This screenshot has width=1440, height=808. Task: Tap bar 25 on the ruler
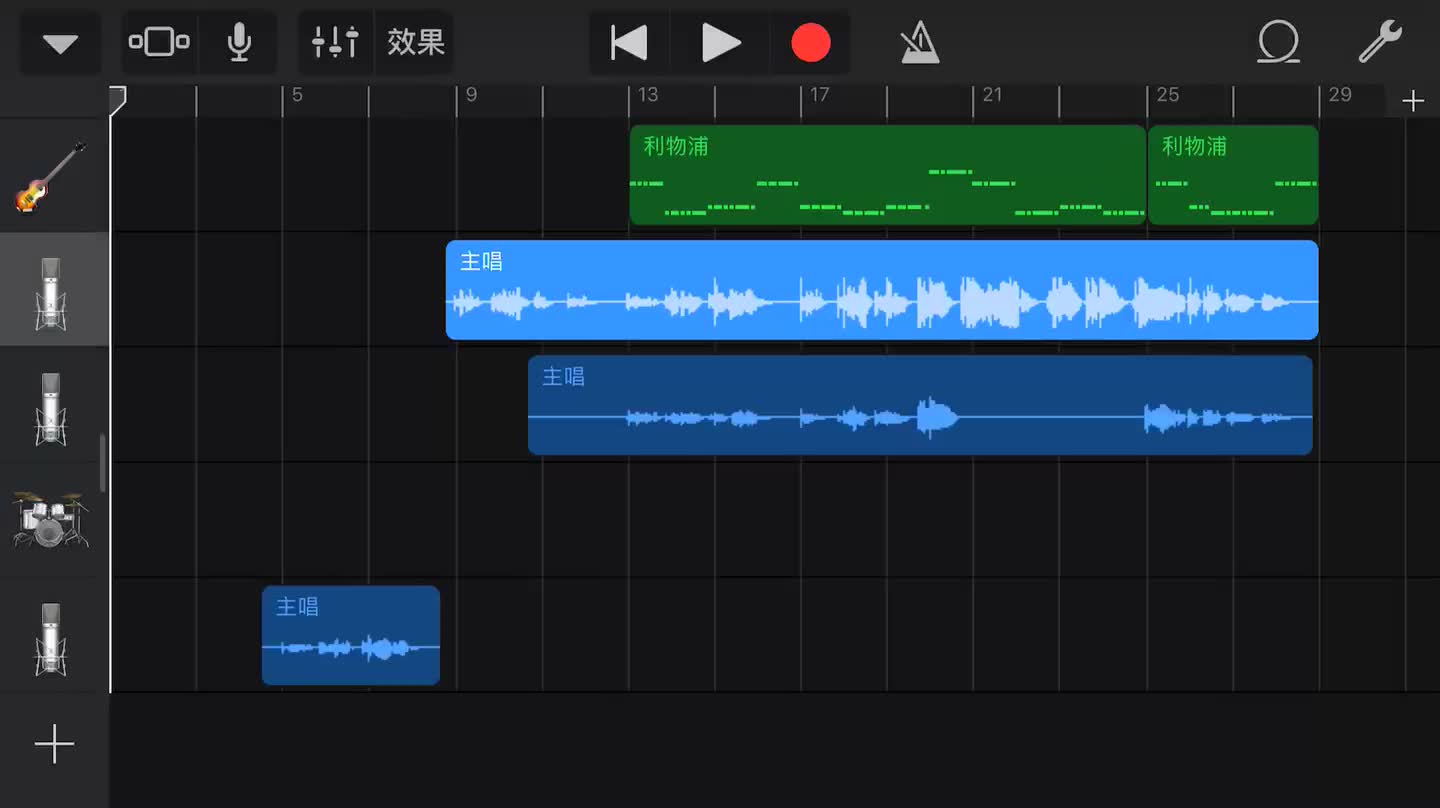[1167, 96]
